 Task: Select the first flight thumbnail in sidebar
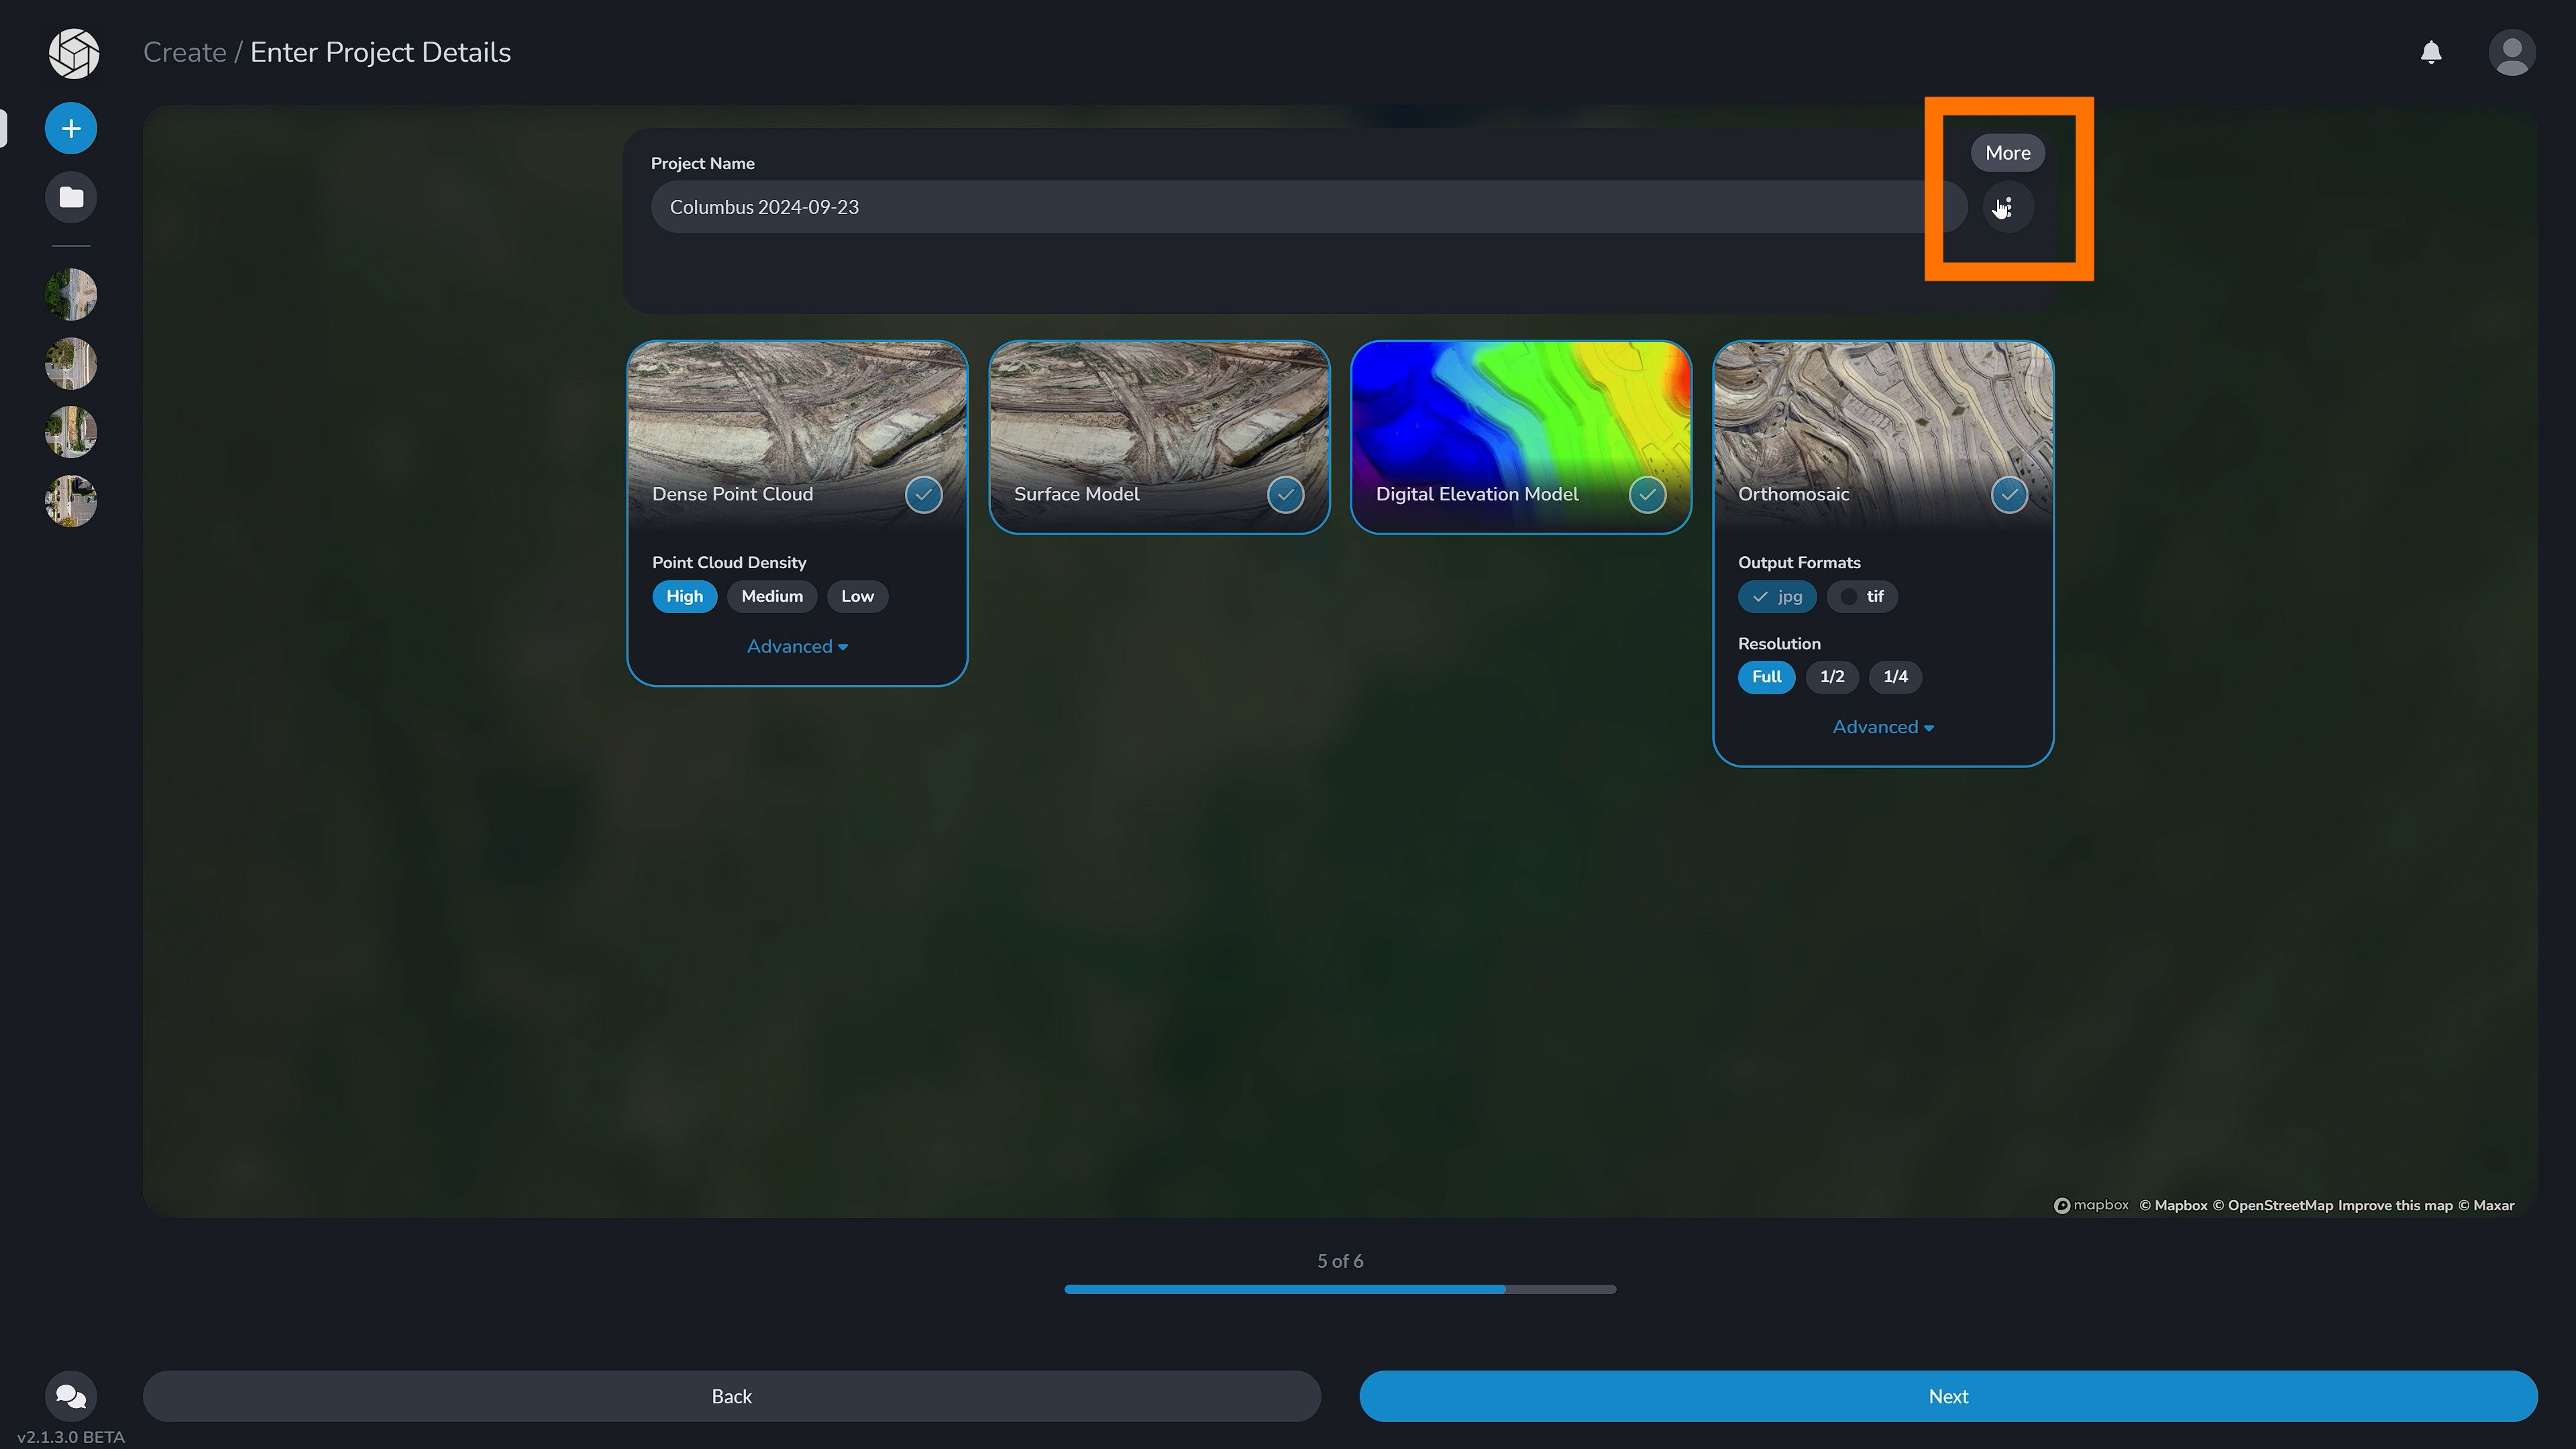point(70,294)
